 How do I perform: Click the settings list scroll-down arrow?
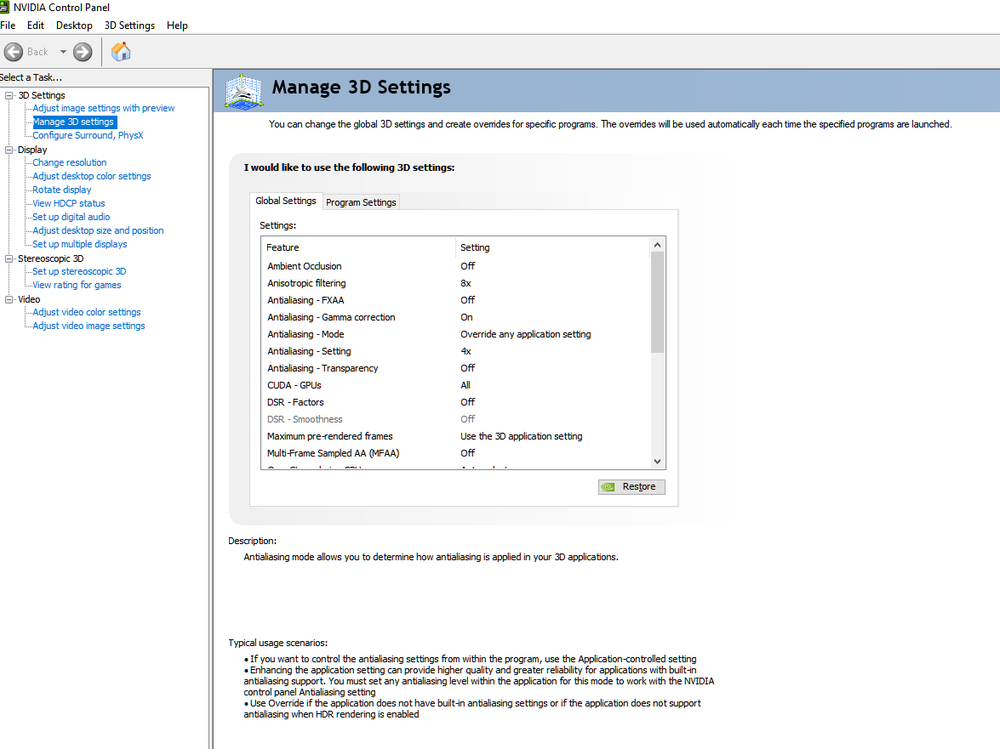tap(657, 461)
